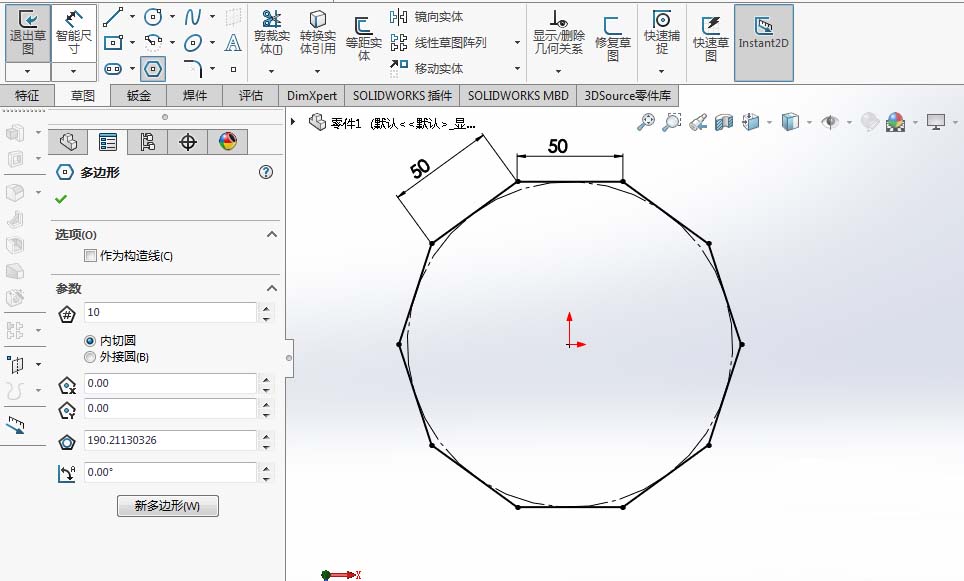Select the Ellipse sketch tool

(193, 42)
